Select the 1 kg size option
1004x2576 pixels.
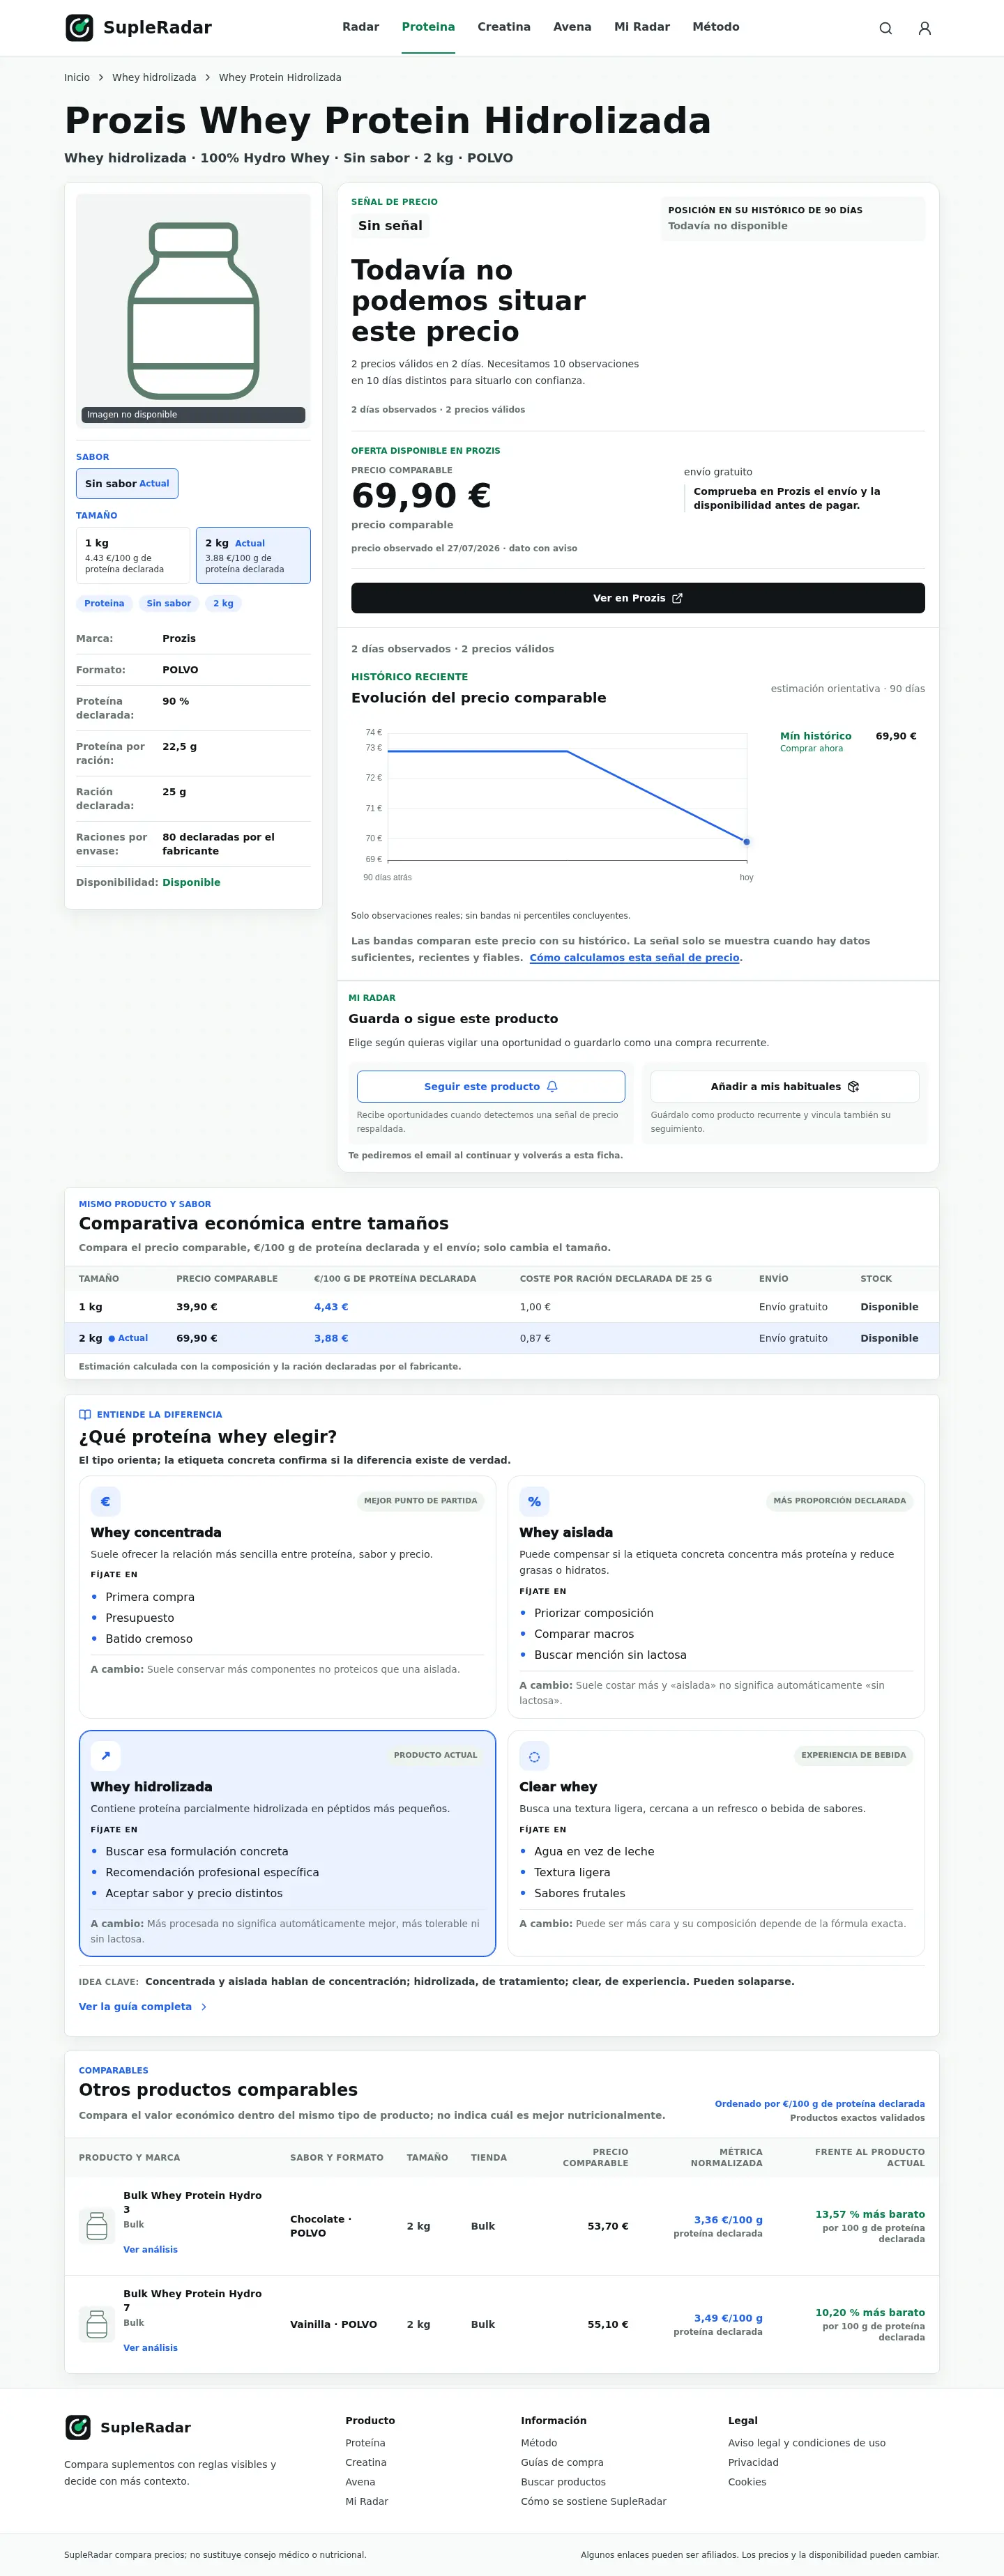133,555
